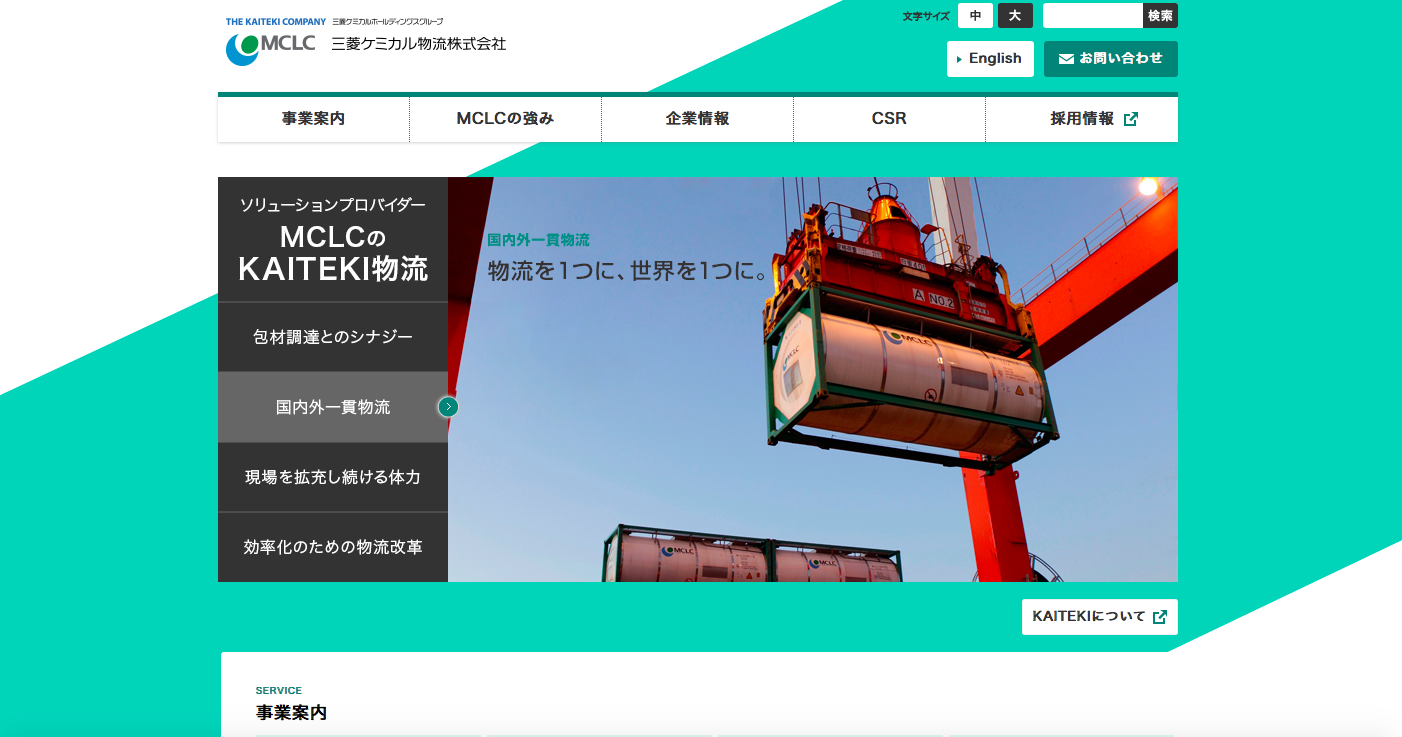Set font size to 大

click(1015, 16)
